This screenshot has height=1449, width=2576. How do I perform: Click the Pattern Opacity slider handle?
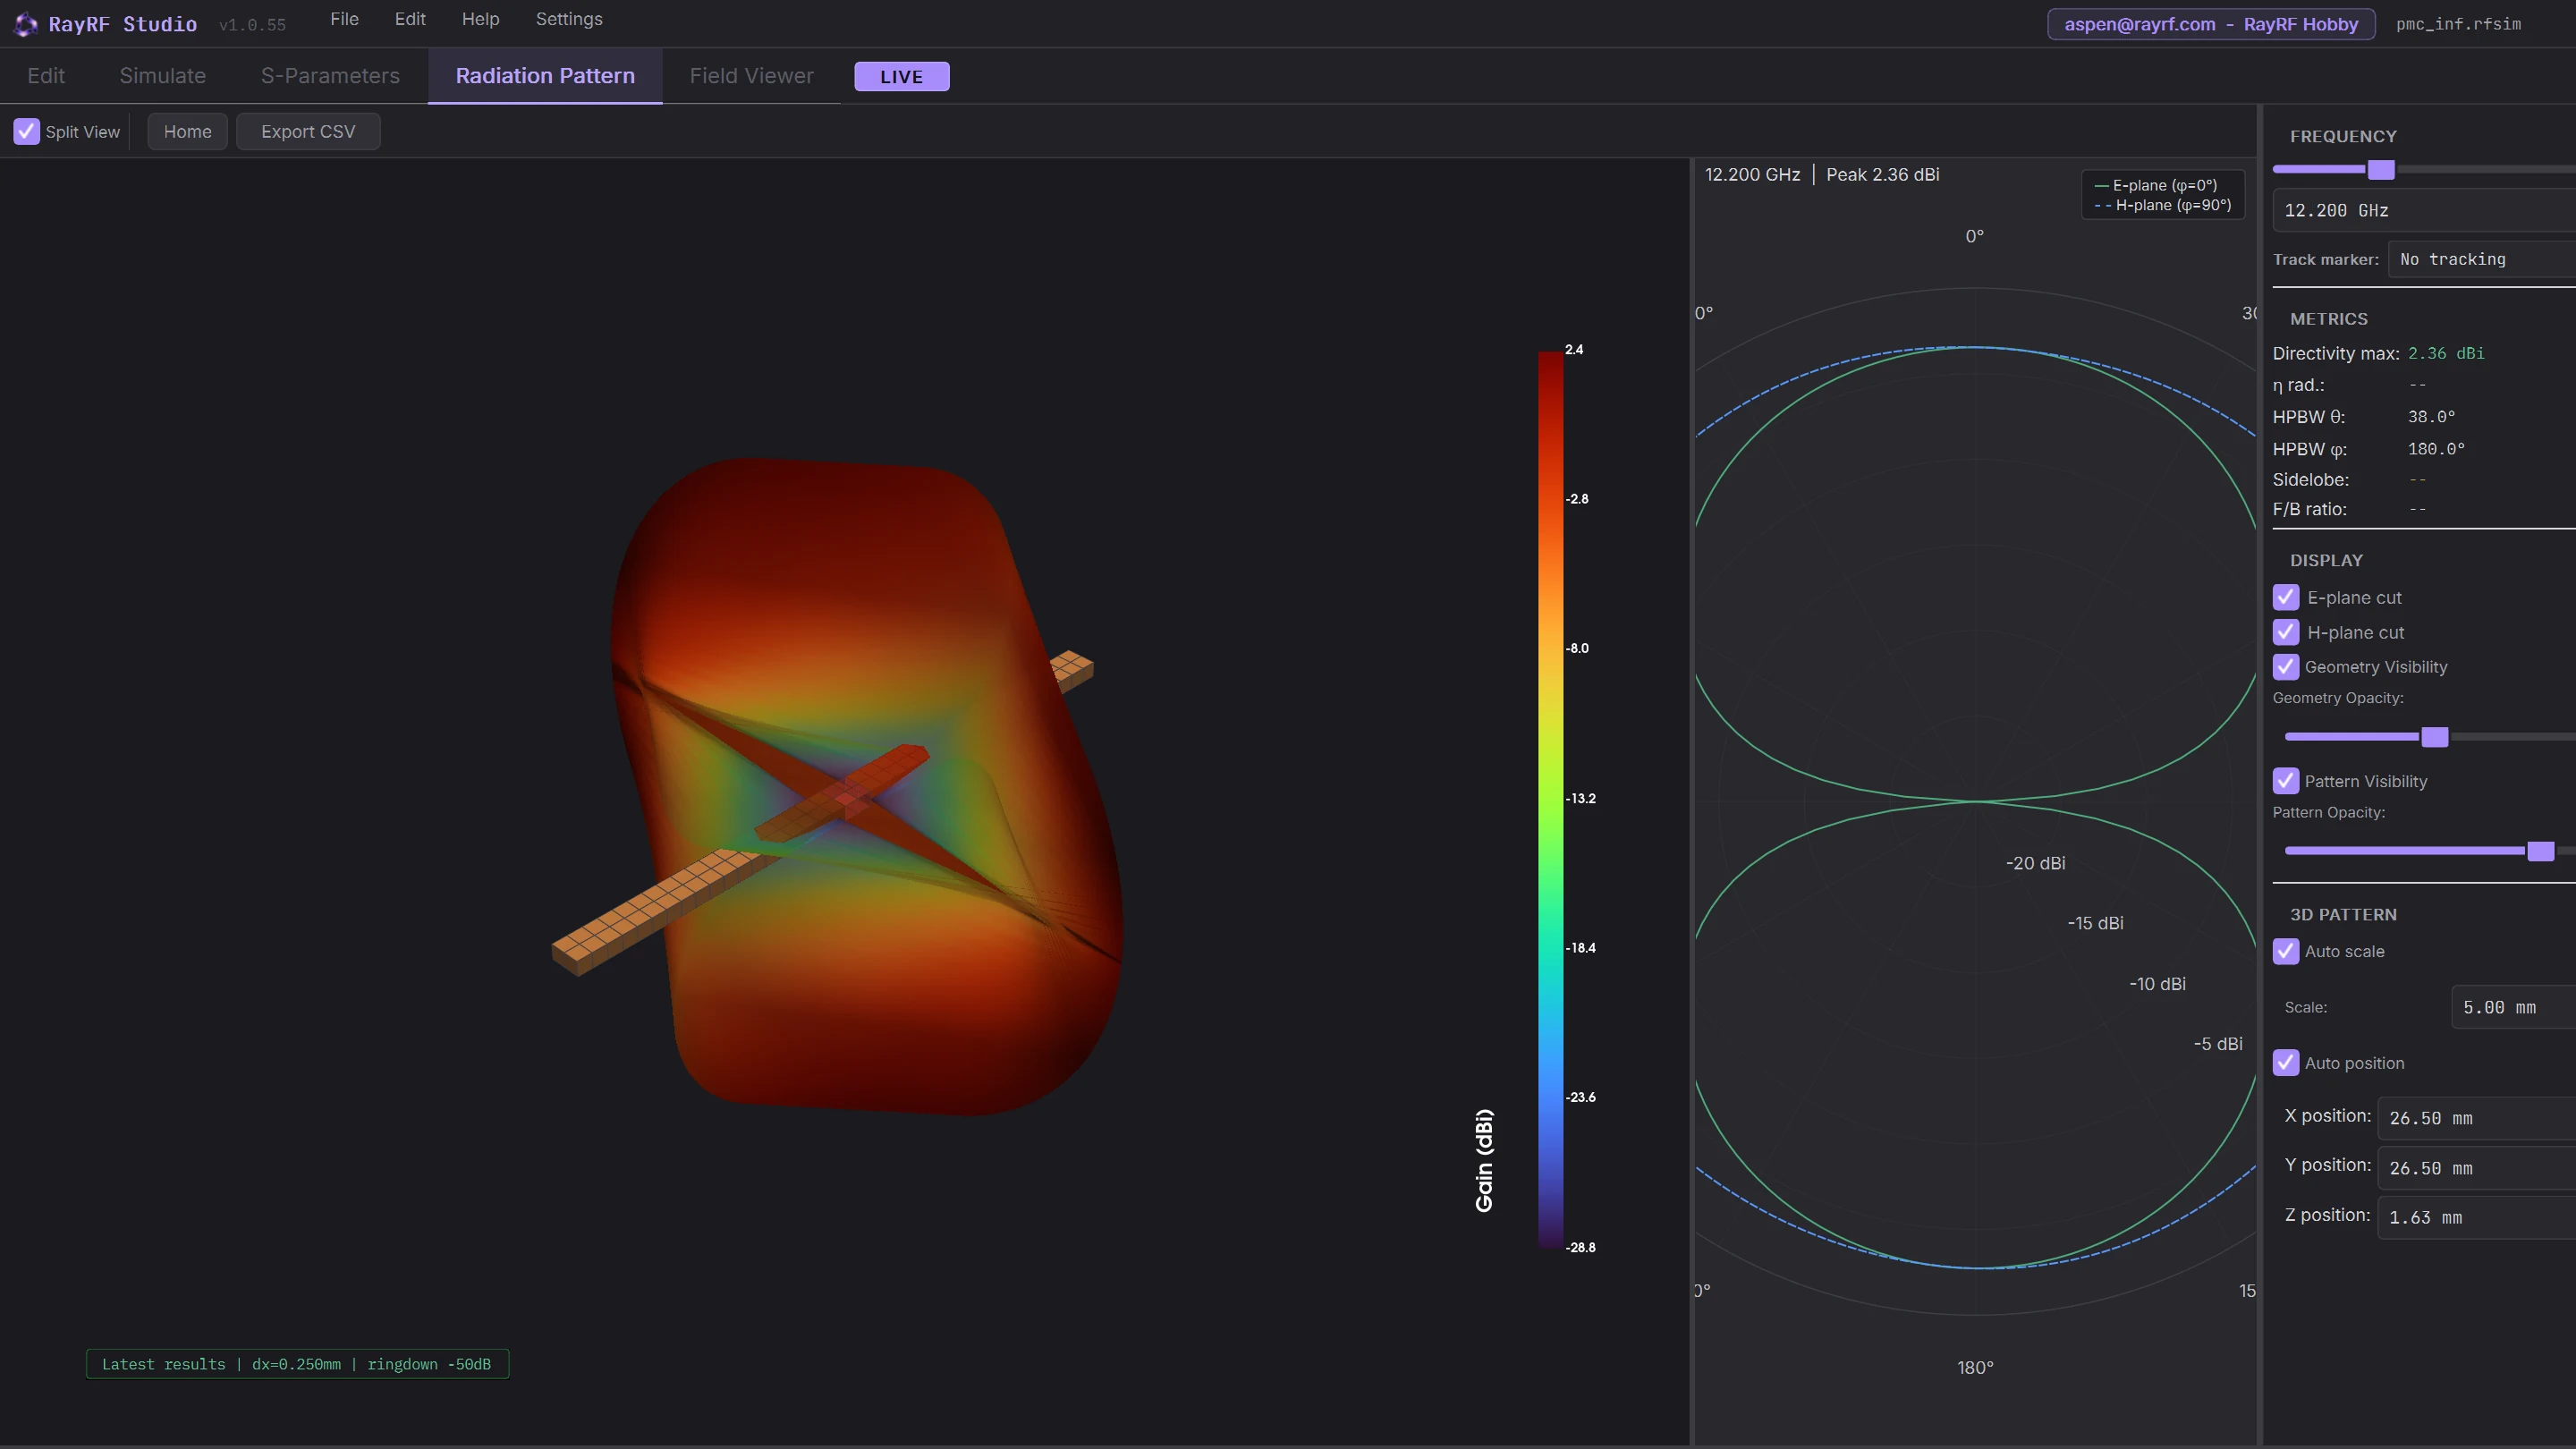point(2540,851)
